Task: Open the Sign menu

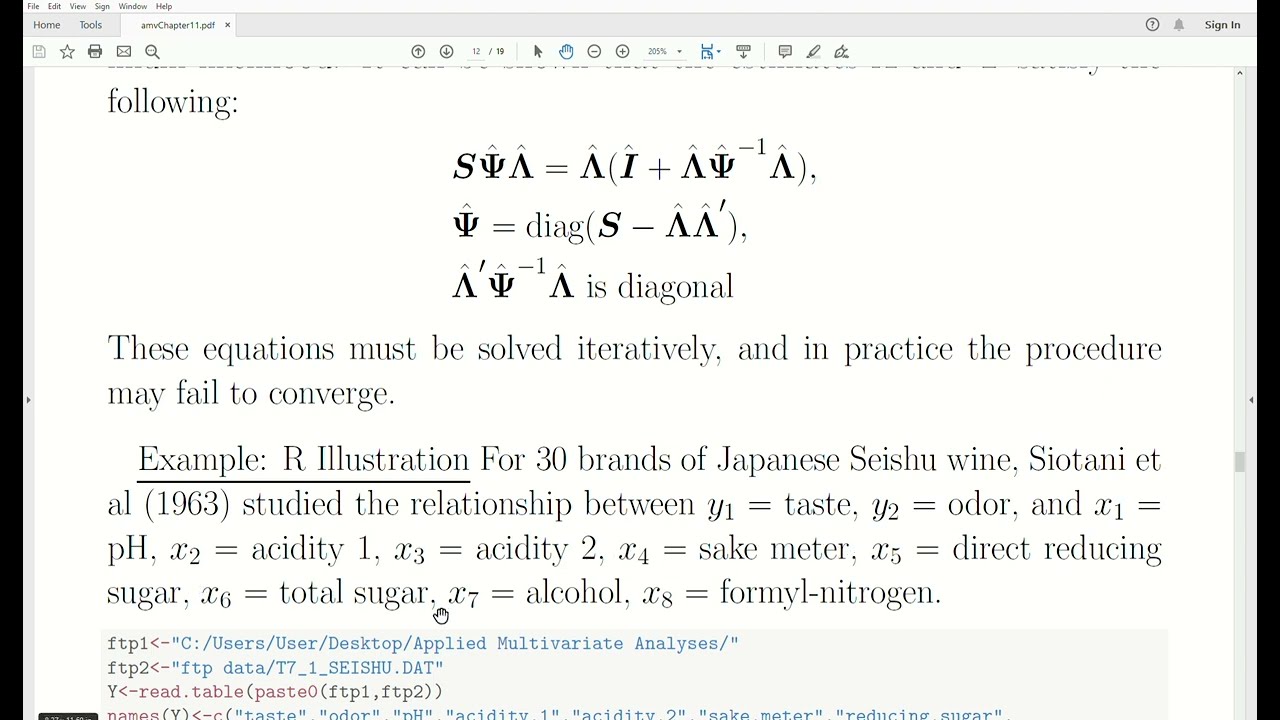Action: click(102, 6)
